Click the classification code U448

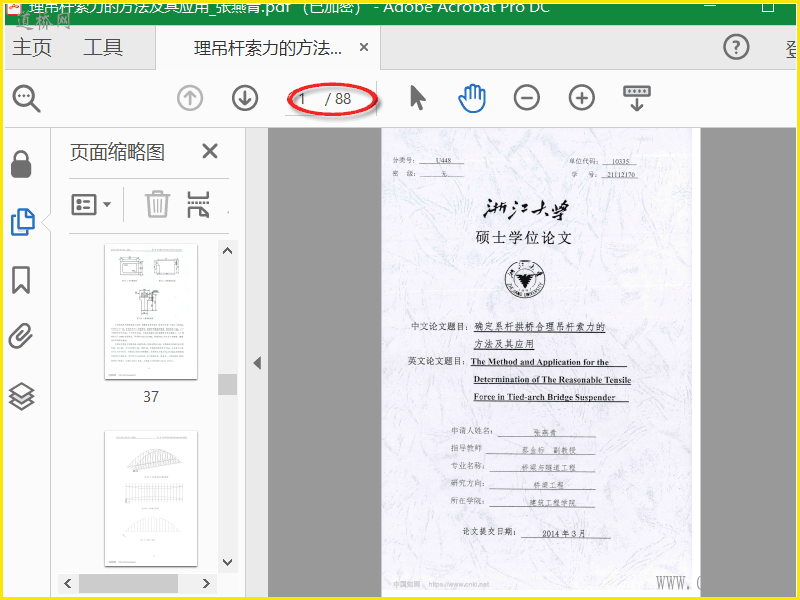(443, 160)
